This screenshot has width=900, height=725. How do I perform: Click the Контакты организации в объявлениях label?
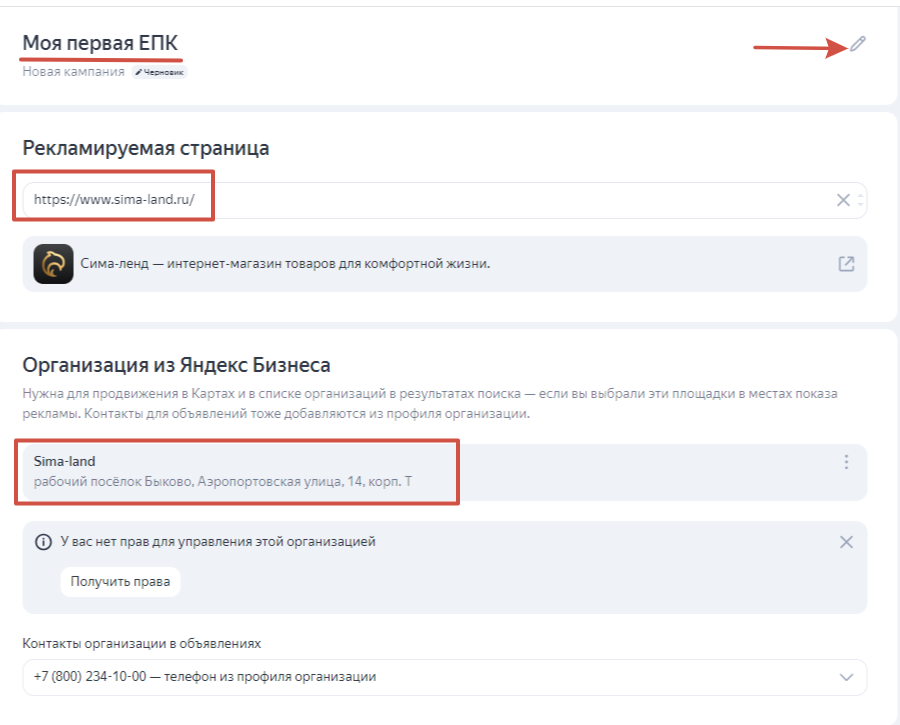coord(142,643)
